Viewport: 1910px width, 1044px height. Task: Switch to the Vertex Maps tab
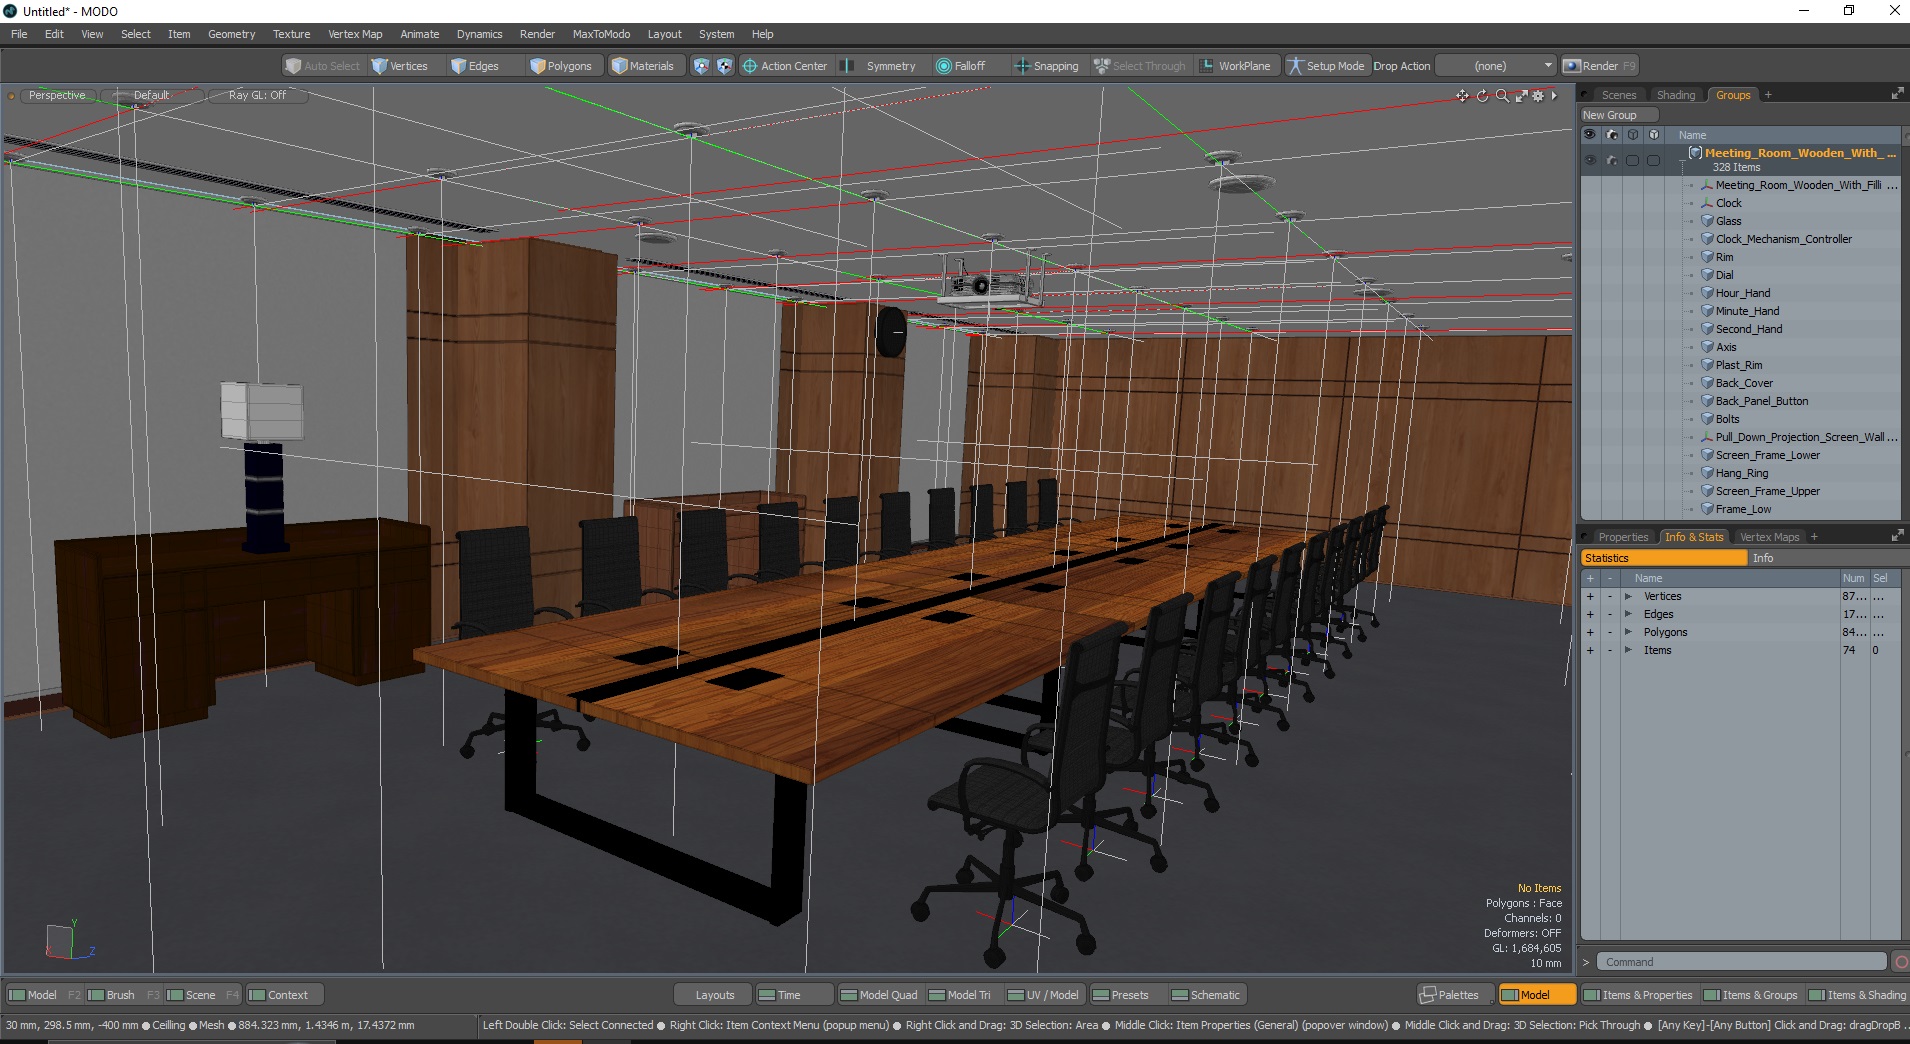(x=1769, y=537)
